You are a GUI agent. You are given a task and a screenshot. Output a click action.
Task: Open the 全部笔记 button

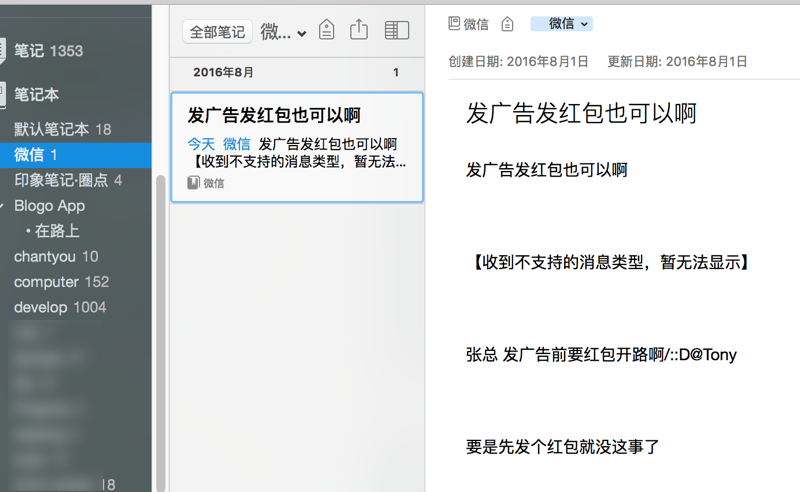click(x=217, y=32)
